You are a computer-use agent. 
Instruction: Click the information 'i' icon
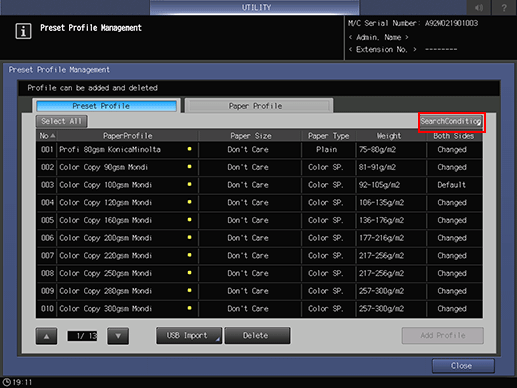[x=23, y=31]
